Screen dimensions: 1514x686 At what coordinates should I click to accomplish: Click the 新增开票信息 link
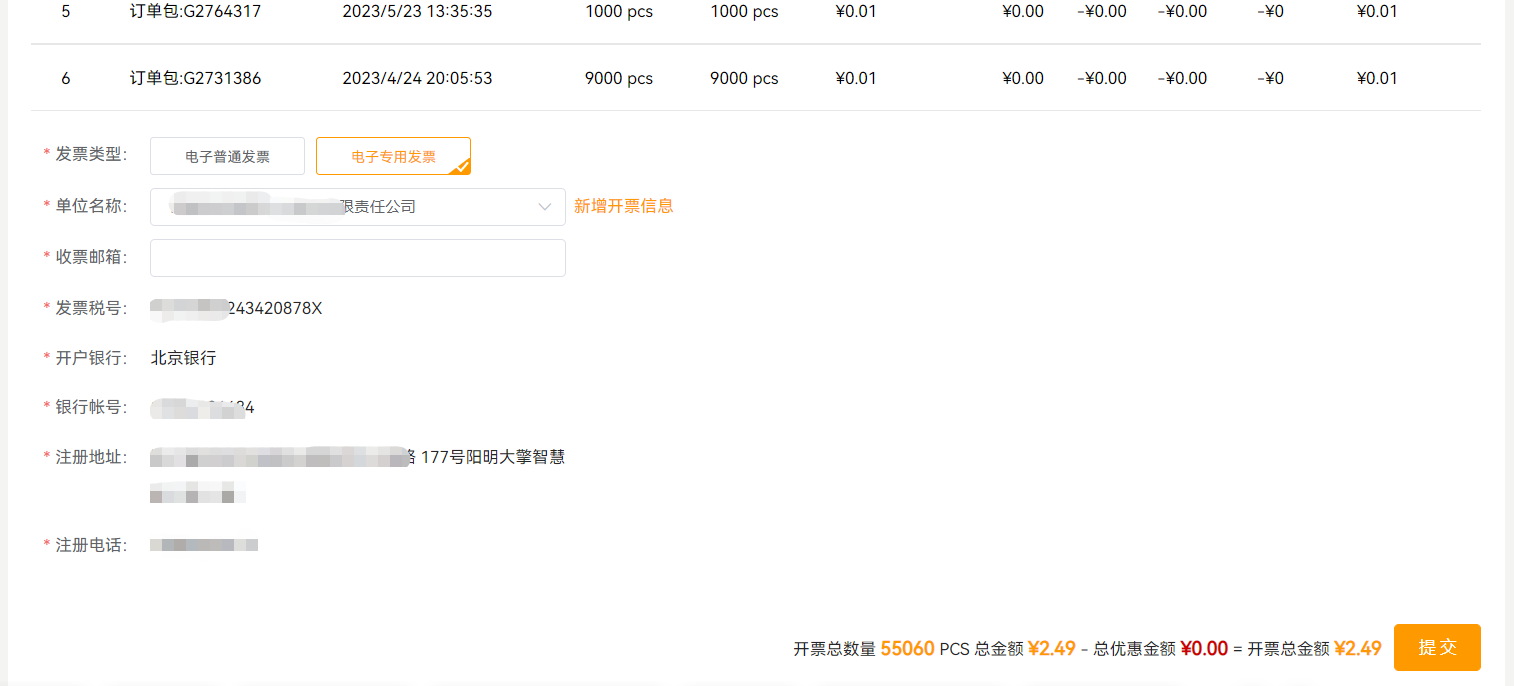pyautogui.click(x=623, y=206)
